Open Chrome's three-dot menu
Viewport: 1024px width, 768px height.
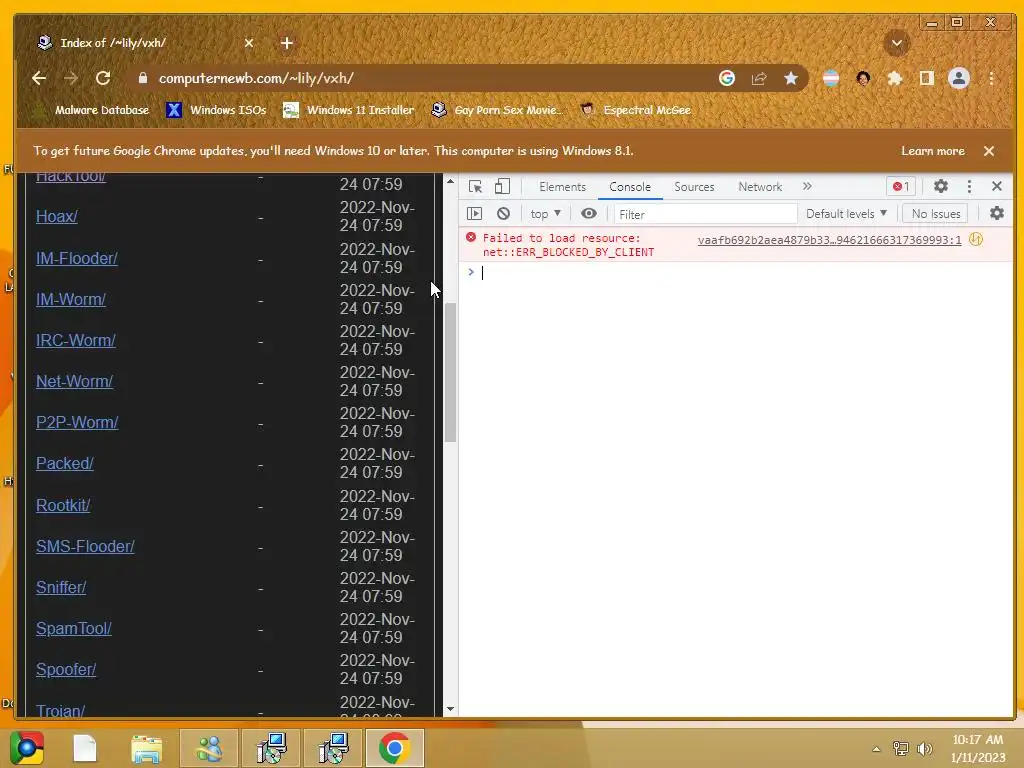coord(991,78)
